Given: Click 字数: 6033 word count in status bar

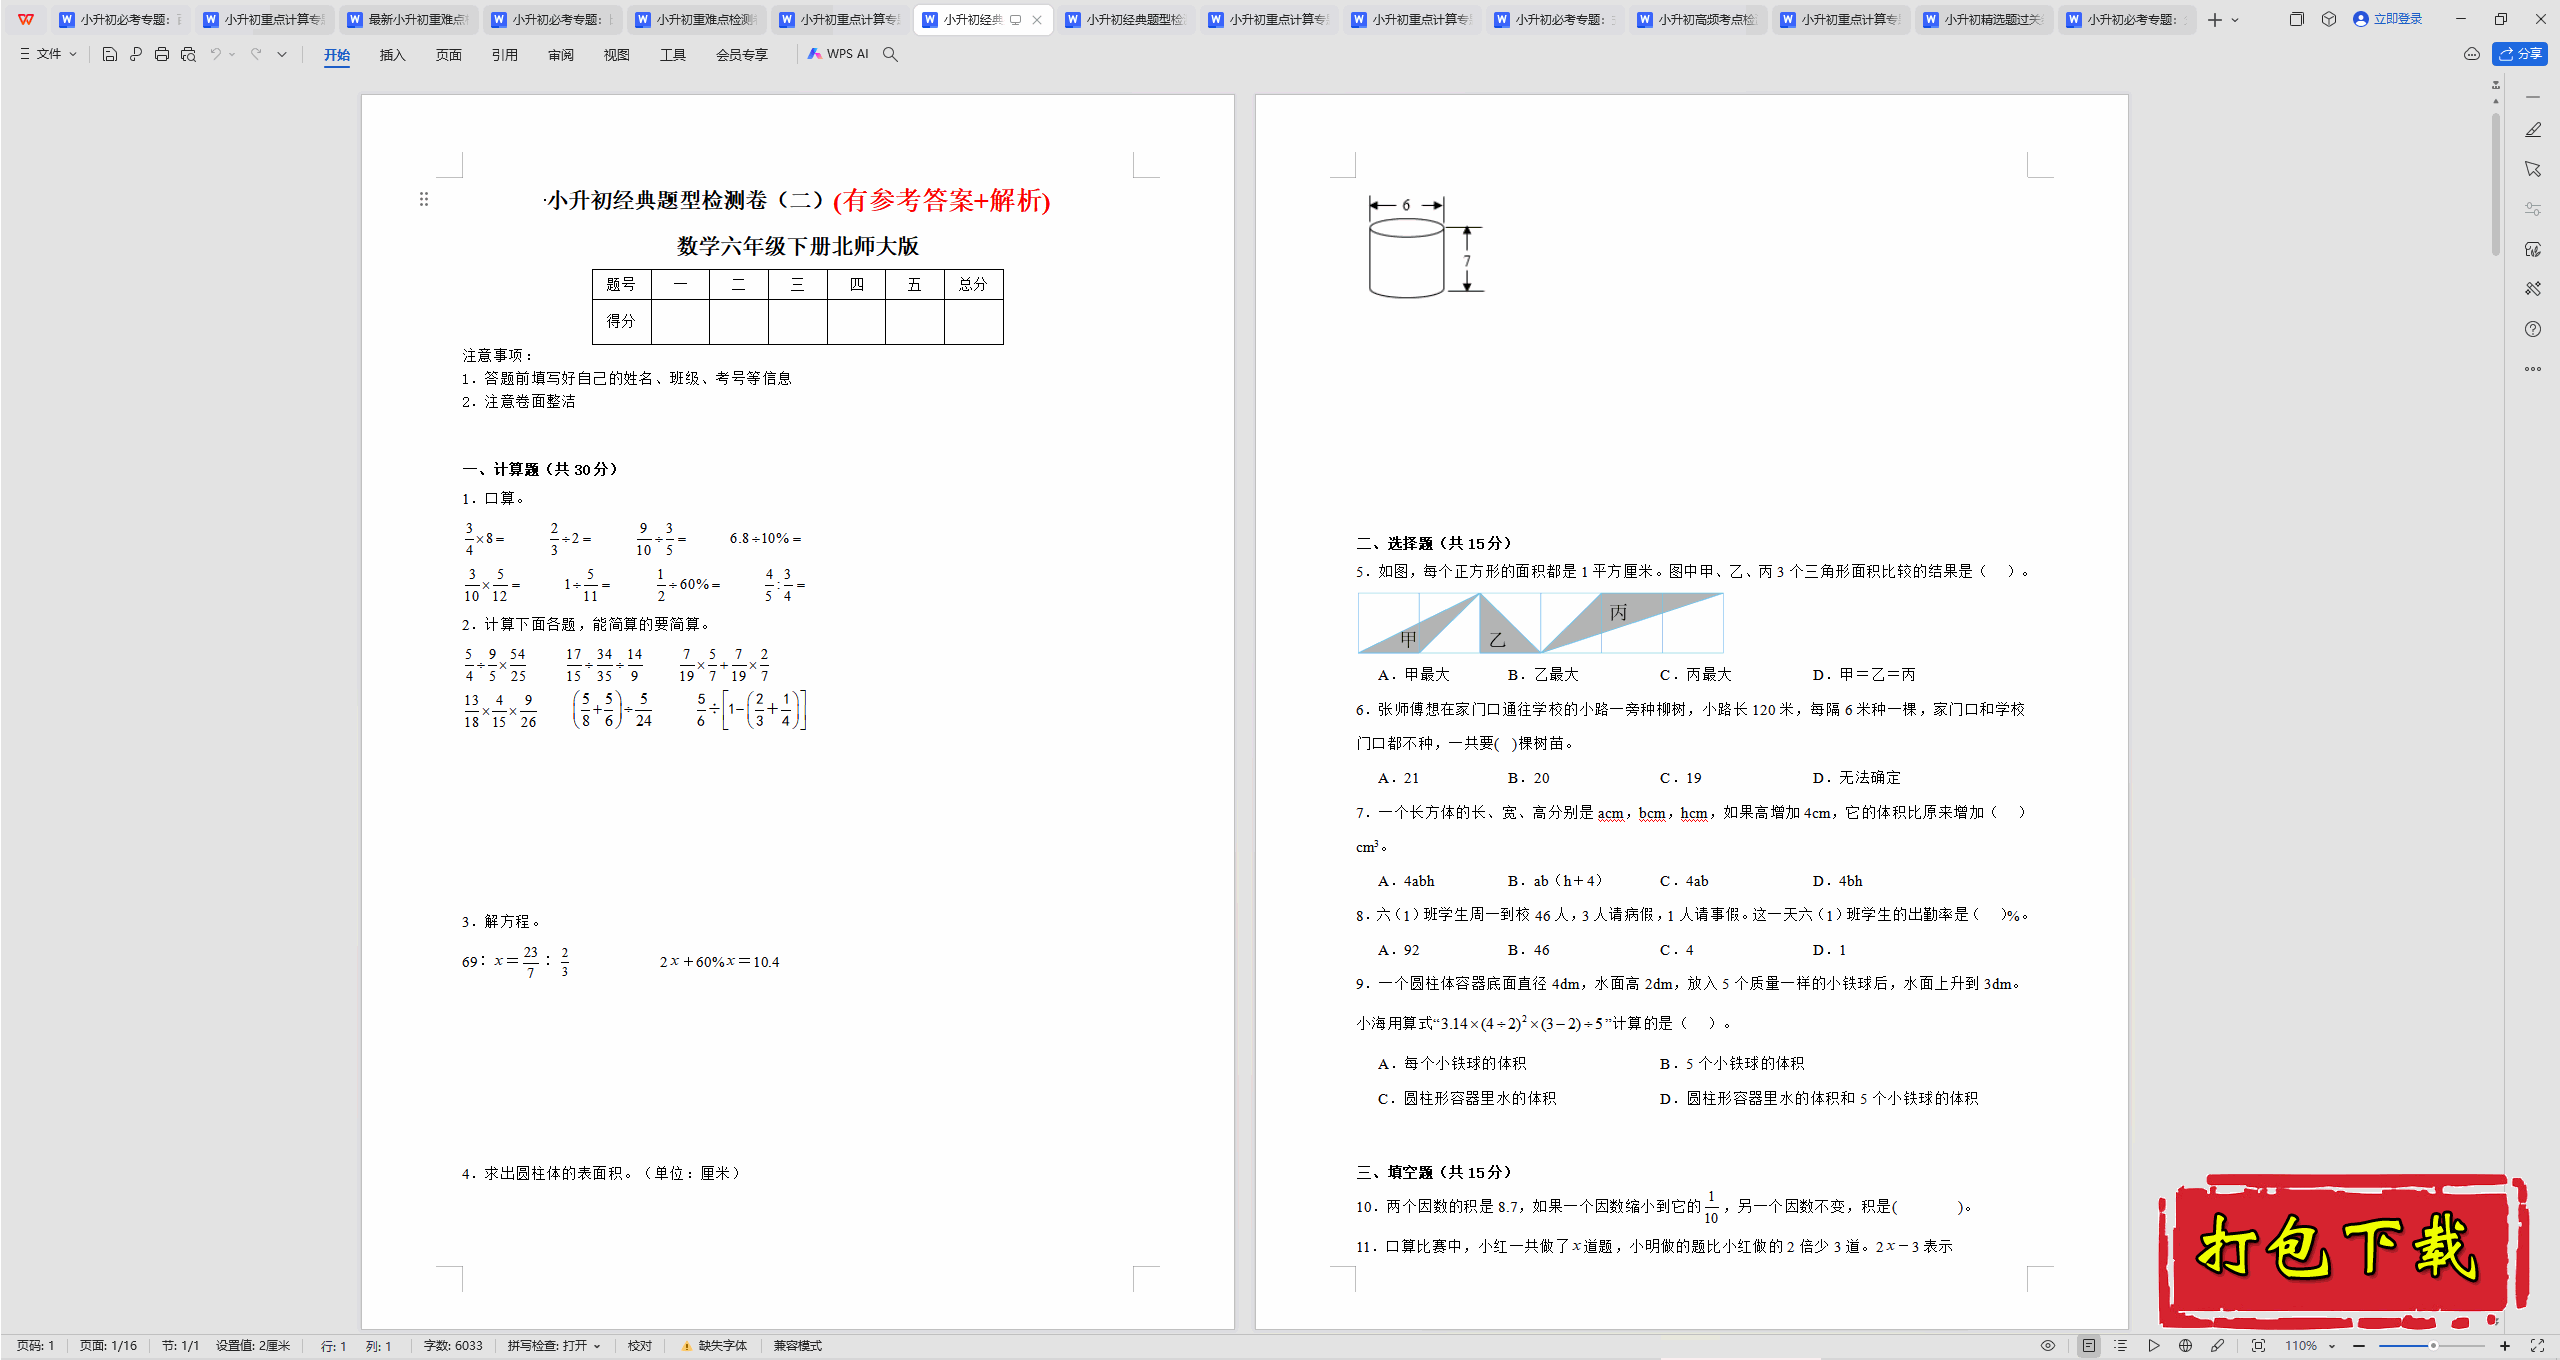Looking at the screenshot, I should point(453,1346).
